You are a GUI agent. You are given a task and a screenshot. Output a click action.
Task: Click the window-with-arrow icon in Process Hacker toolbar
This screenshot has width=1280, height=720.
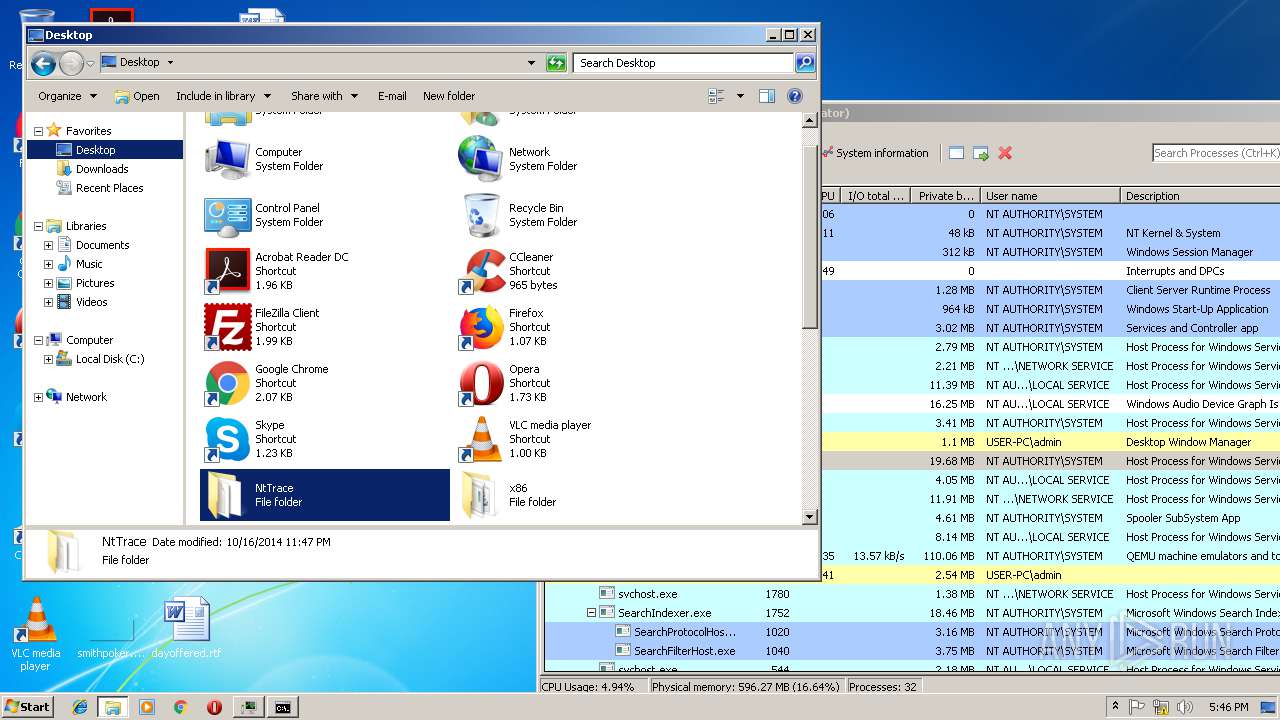pos(981,153)
